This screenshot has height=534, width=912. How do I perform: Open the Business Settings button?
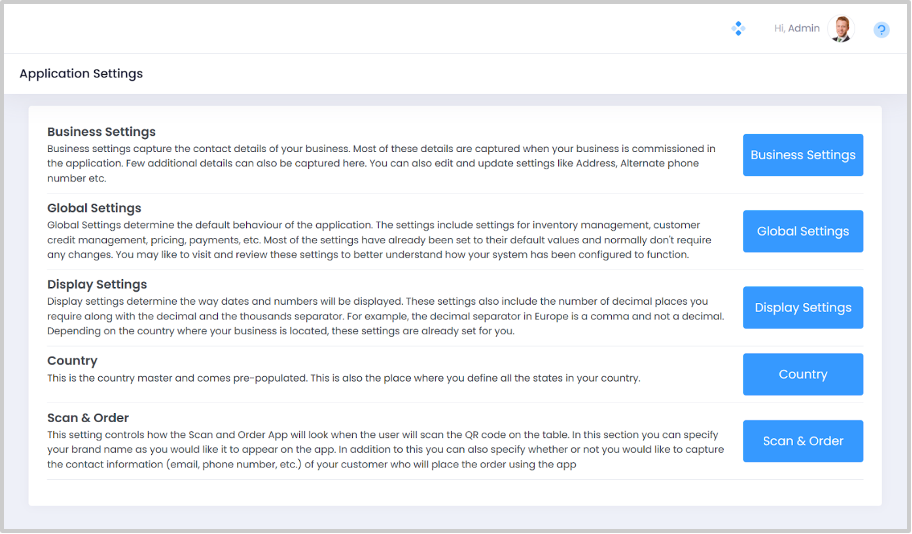(802, 155)
